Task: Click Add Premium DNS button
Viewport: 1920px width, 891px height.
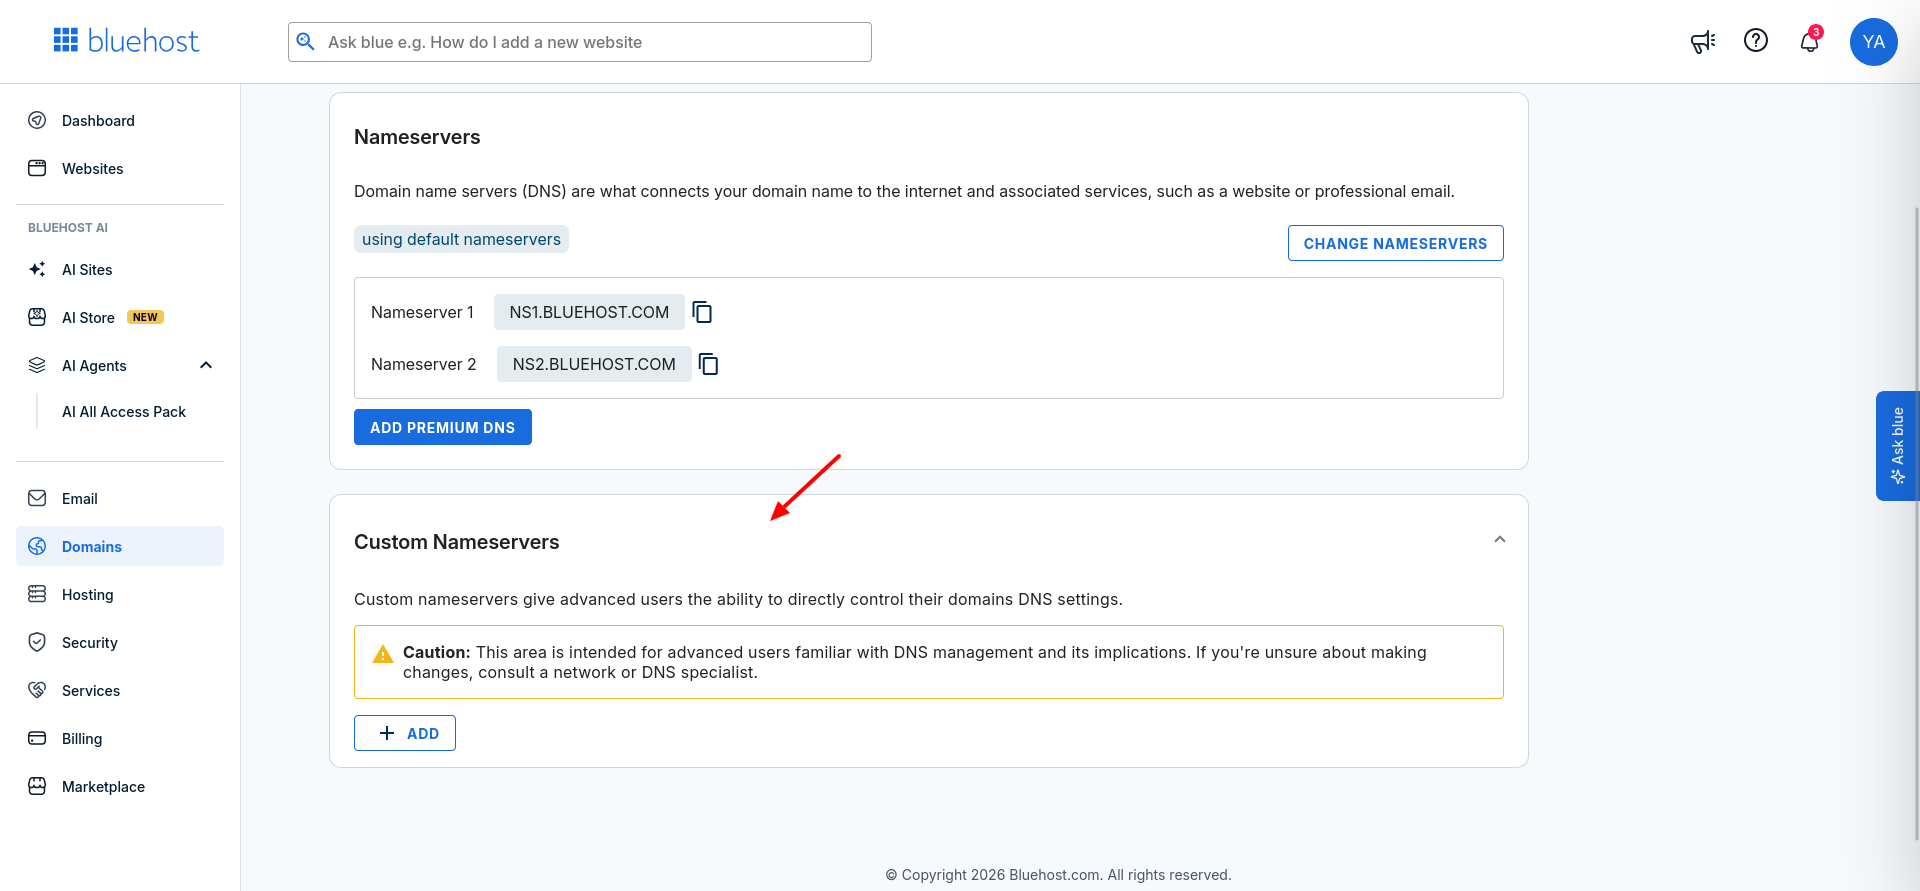Action: coord(443,427)
